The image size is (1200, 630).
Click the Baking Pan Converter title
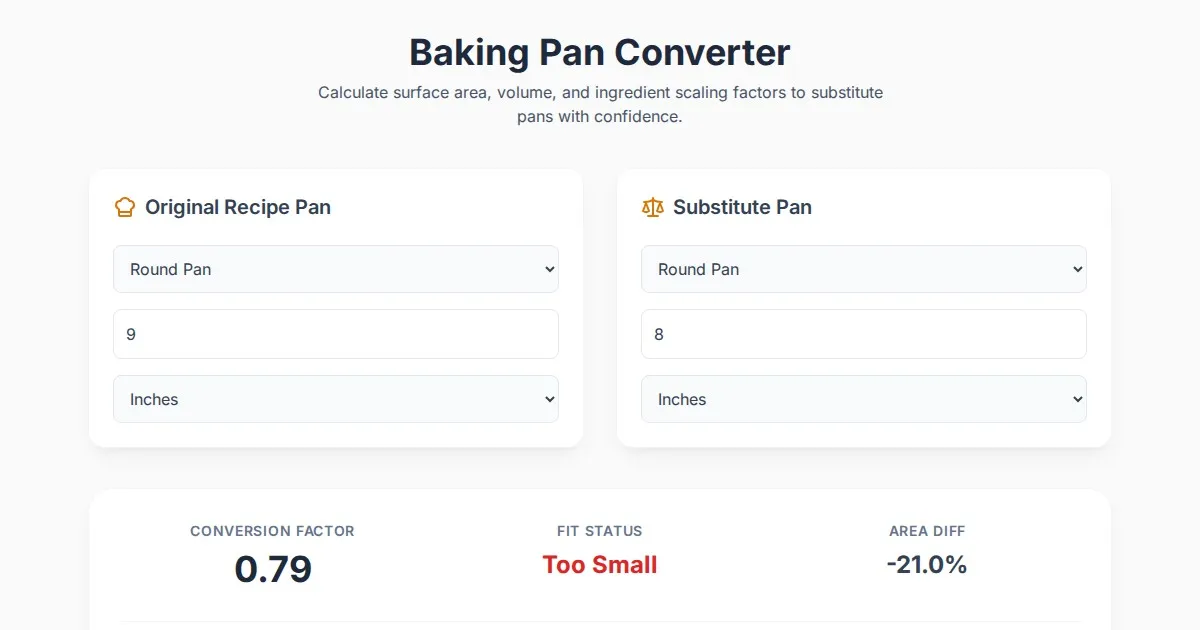pyautogui.click(x=600, y=52)
